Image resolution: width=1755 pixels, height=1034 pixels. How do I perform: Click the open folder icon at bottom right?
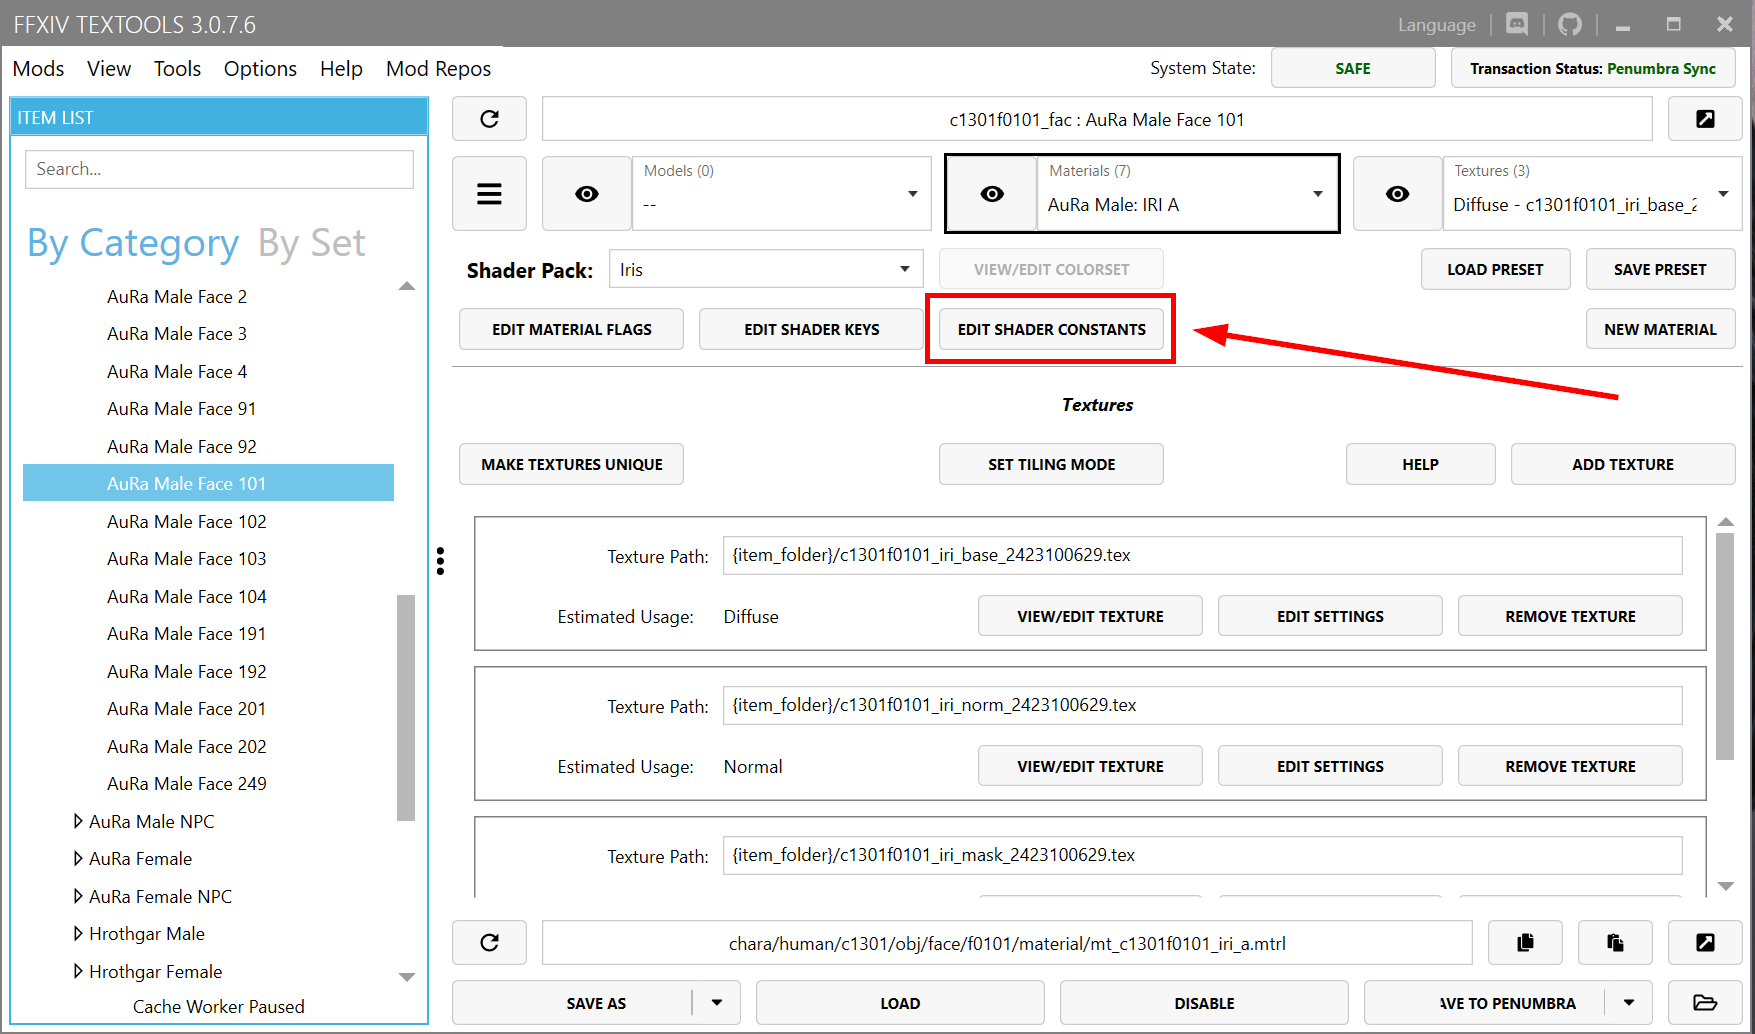coord(1705,1003)
